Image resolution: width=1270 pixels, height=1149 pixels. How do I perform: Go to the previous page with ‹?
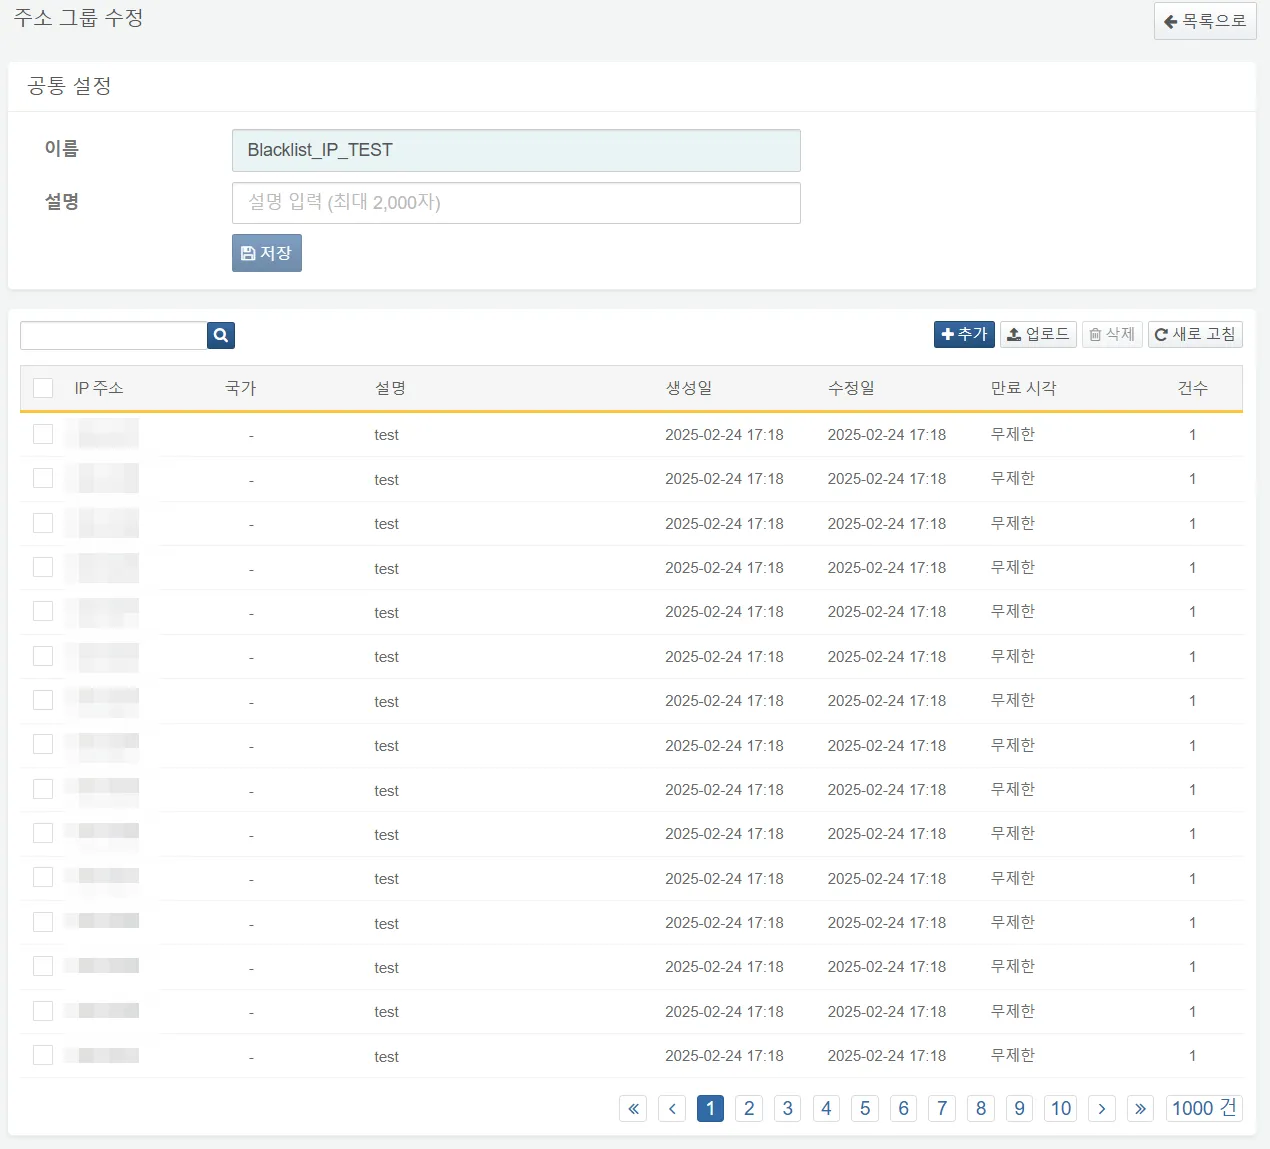(672, 1108)
